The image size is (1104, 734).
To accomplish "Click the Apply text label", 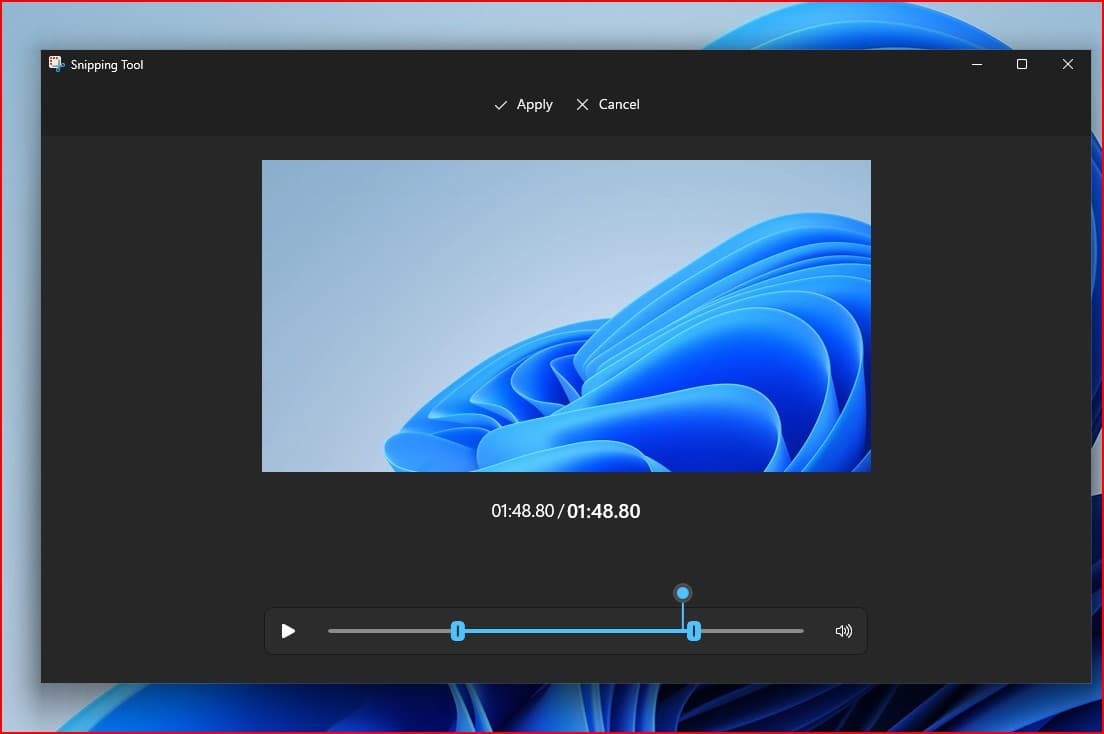I will 534,105.
